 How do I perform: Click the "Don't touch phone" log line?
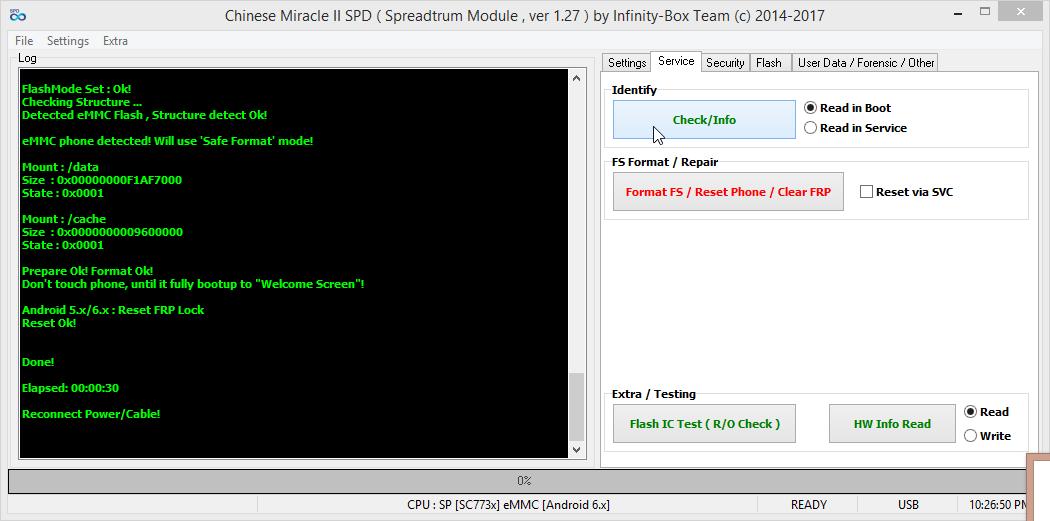(193, 285)
